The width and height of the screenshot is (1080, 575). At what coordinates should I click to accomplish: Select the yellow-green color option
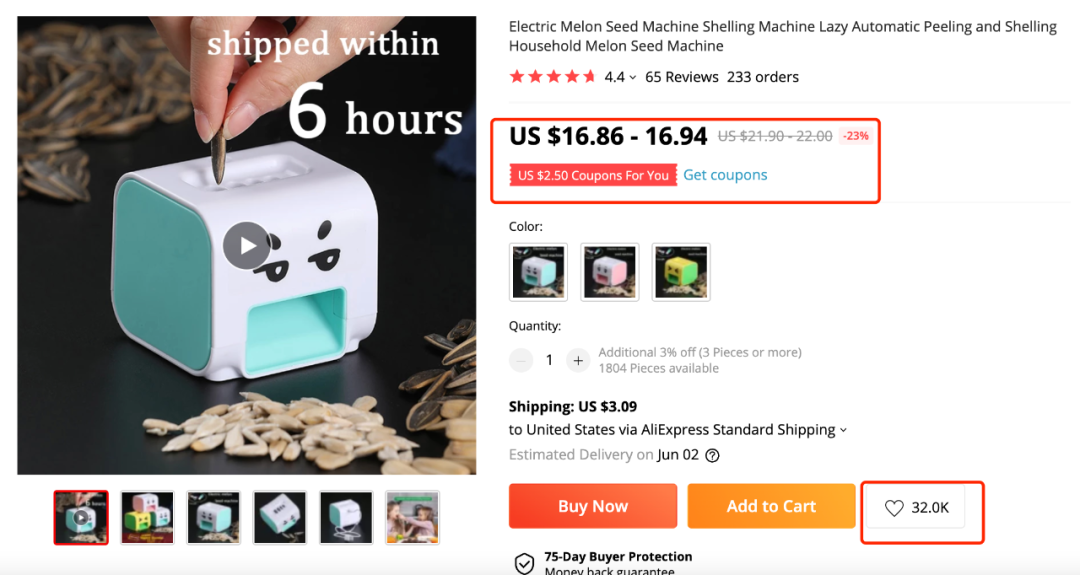coord(681,272)
